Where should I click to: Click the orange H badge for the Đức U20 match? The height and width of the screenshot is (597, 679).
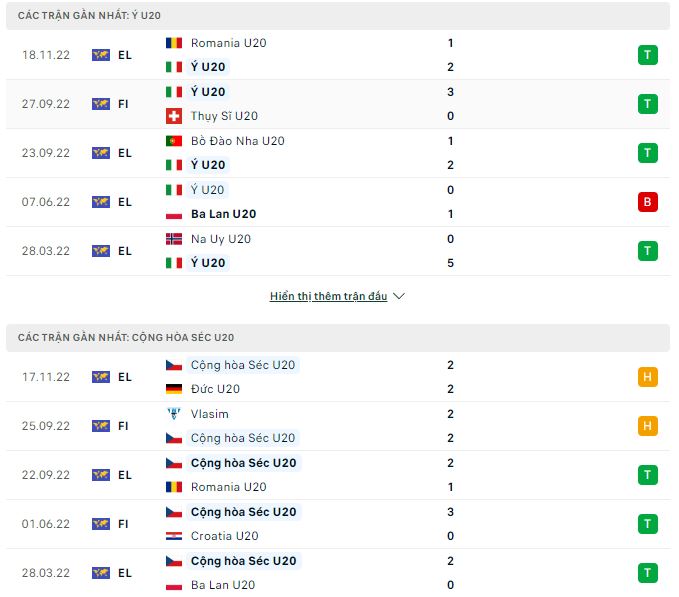[647, 377]
